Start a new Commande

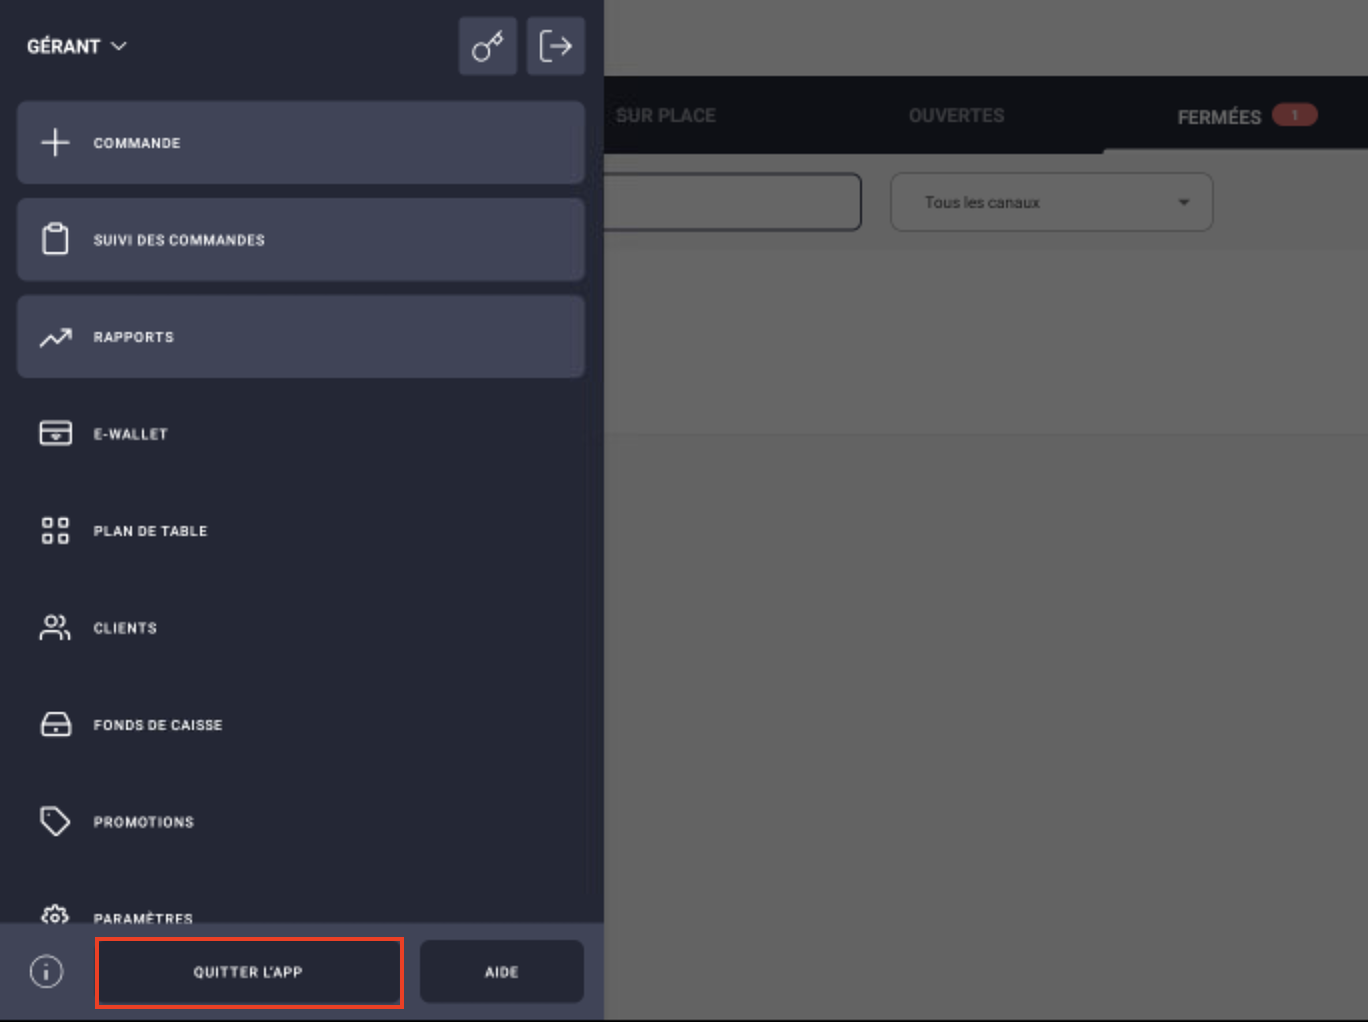[300, 143]
